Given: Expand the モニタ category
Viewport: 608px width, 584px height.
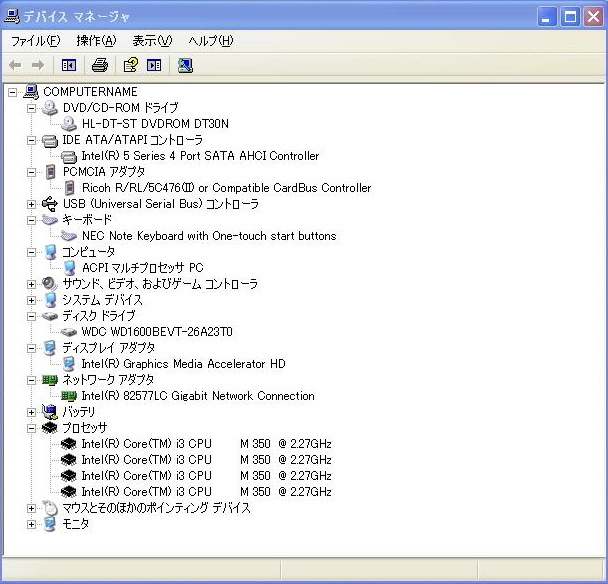Looking at the screenshot, I should coord(32,524).
